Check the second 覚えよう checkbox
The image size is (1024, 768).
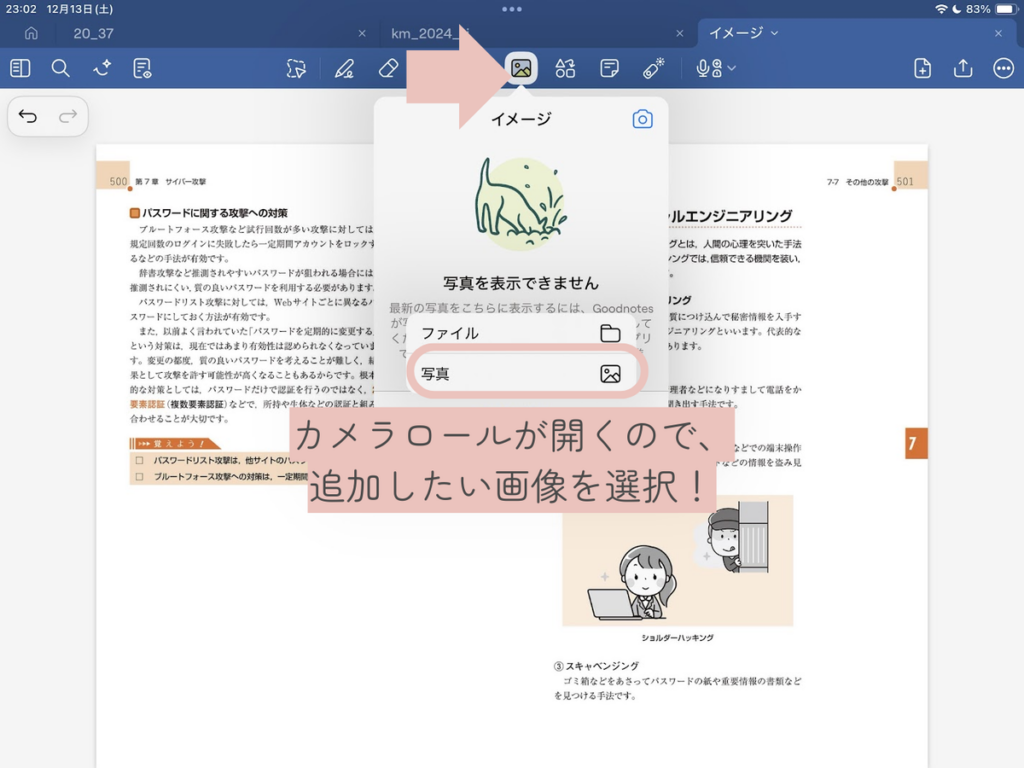click(139, 477)
